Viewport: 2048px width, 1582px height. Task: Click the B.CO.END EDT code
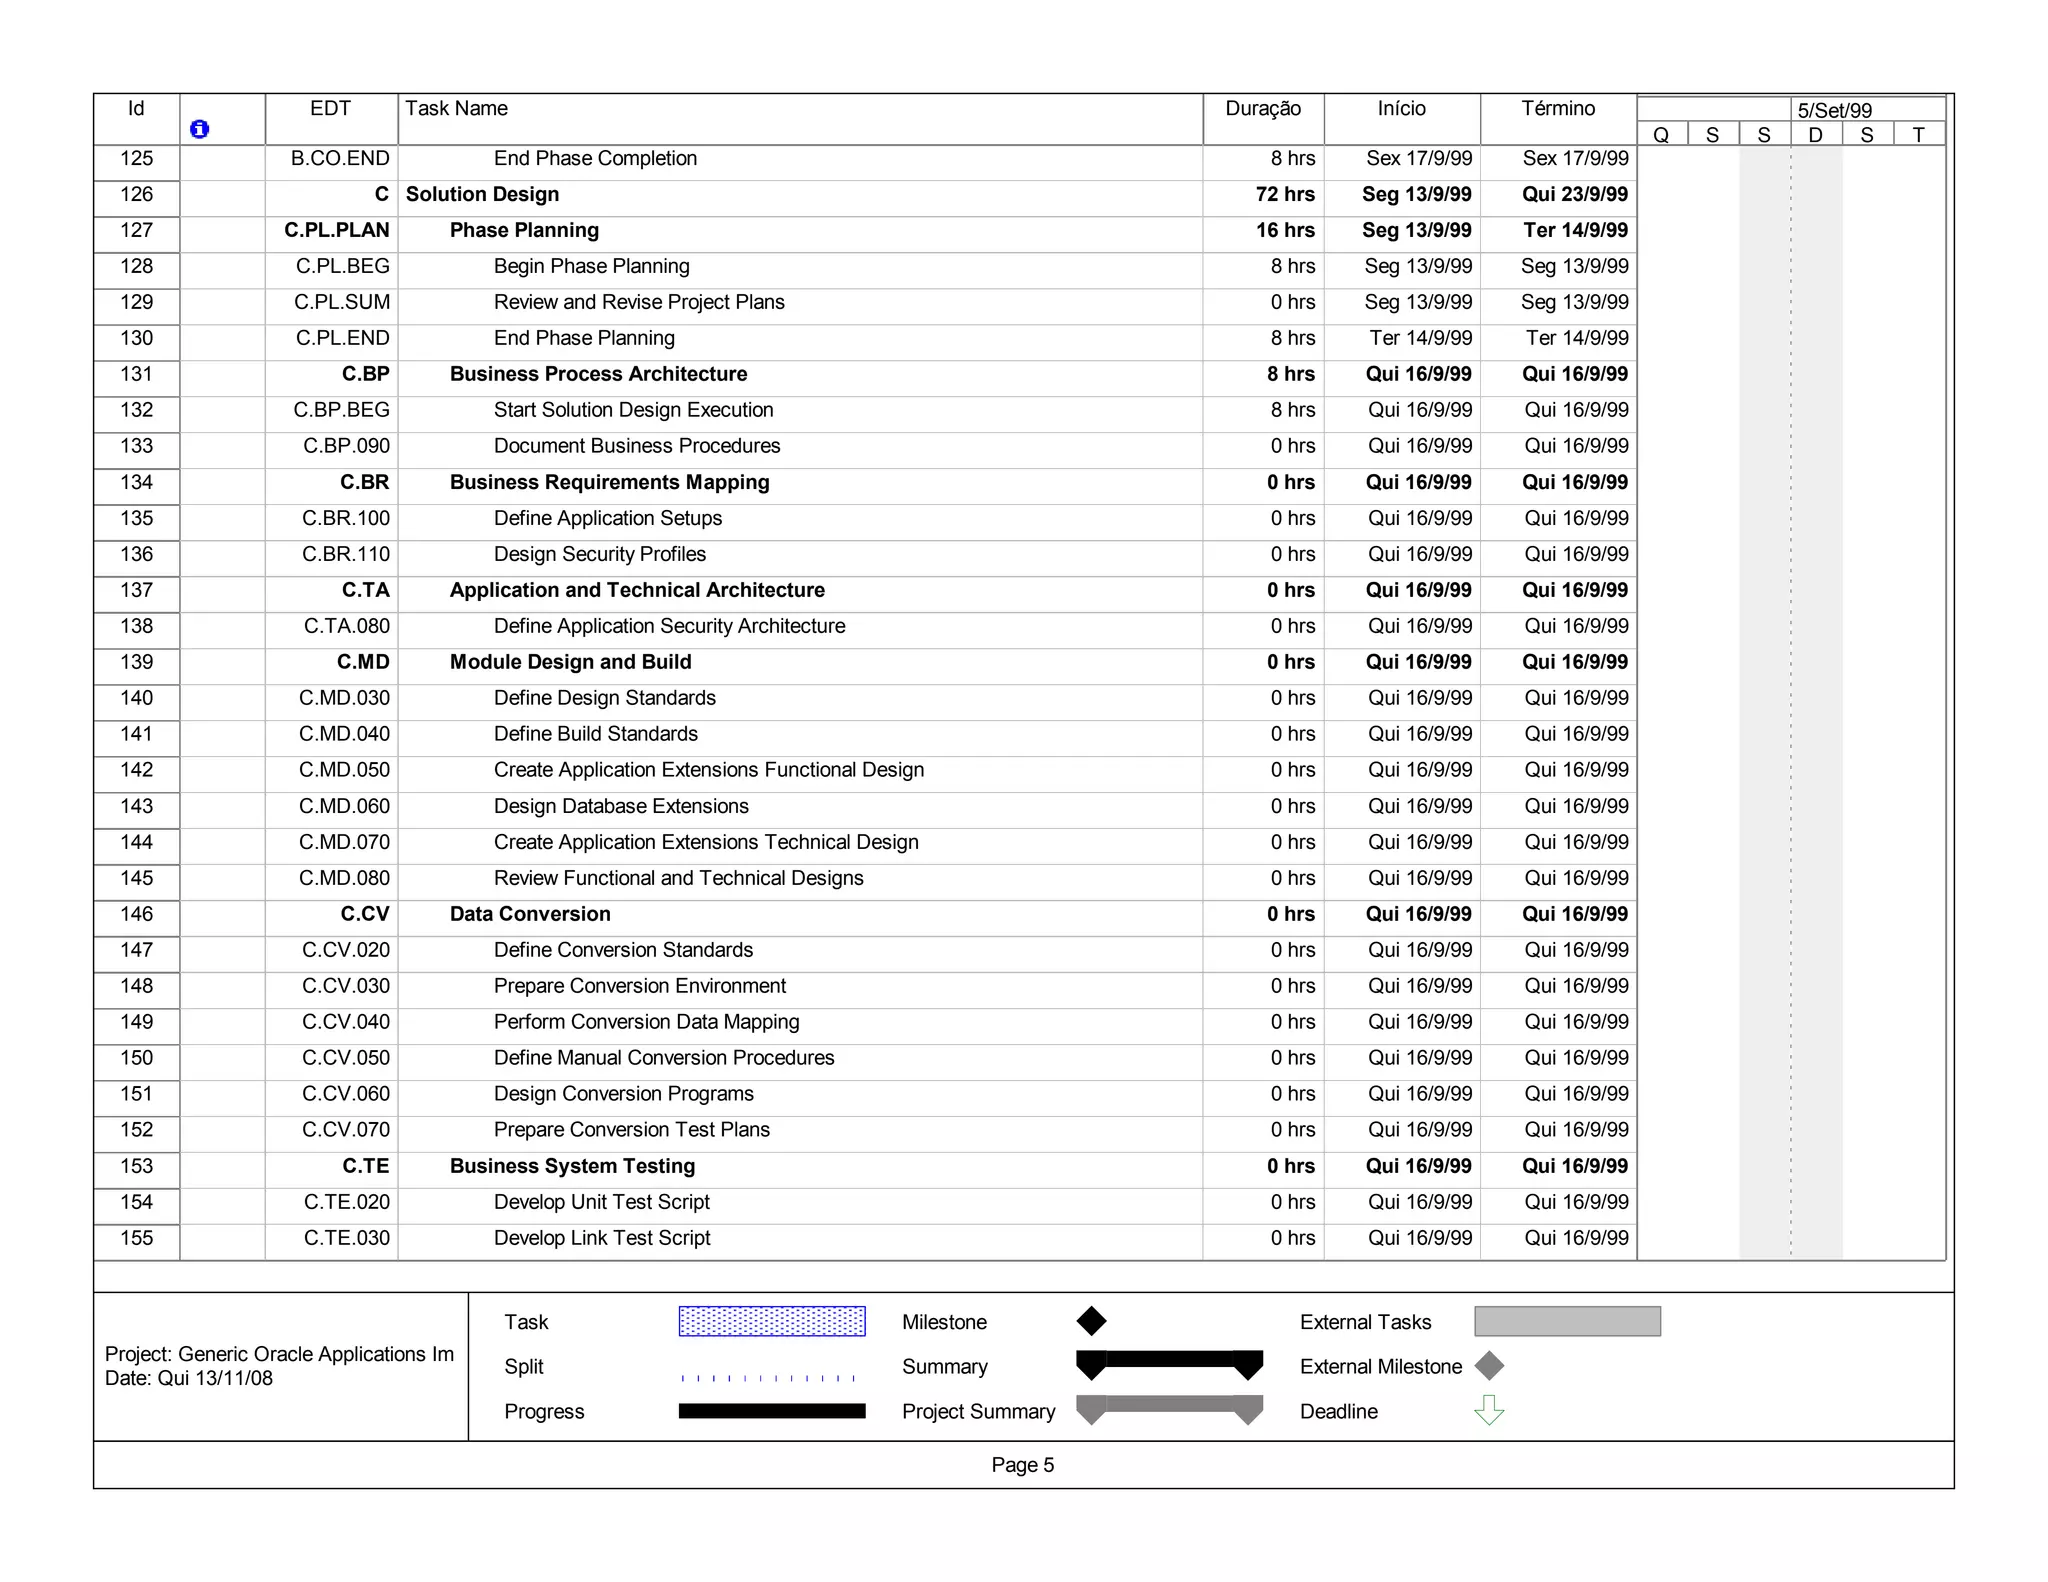tap(340, 158)
